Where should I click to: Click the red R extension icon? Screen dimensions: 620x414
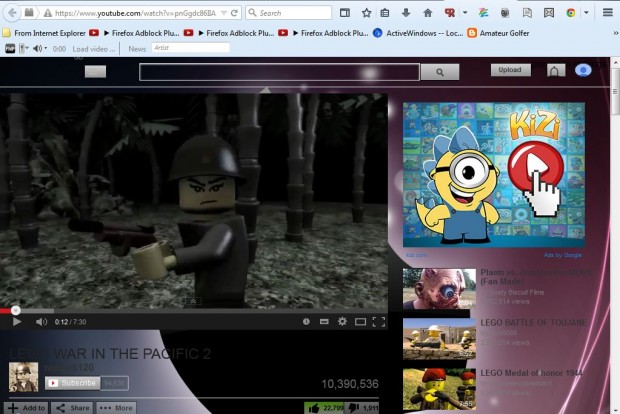tap(450, 13)
